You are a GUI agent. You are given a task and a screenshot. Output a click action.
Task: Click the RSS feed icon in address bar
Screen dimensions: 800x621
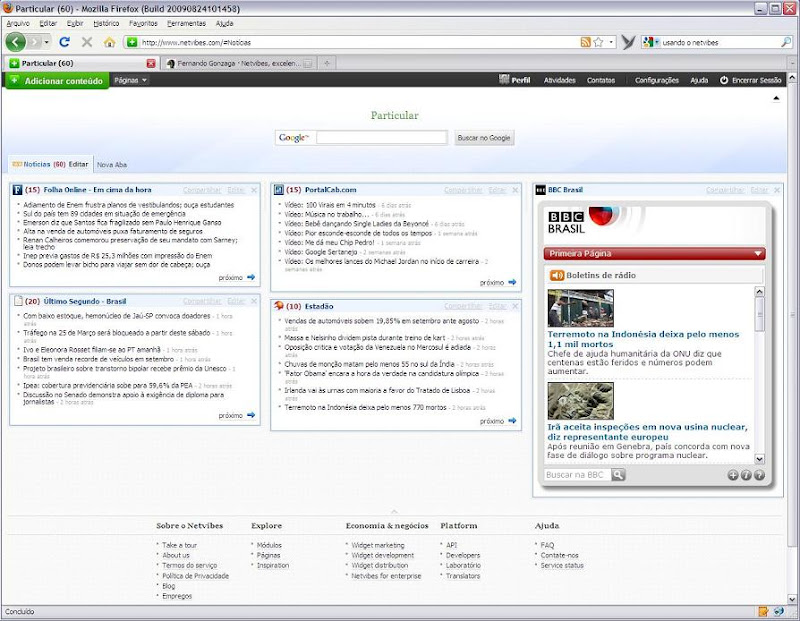[585, 42]
